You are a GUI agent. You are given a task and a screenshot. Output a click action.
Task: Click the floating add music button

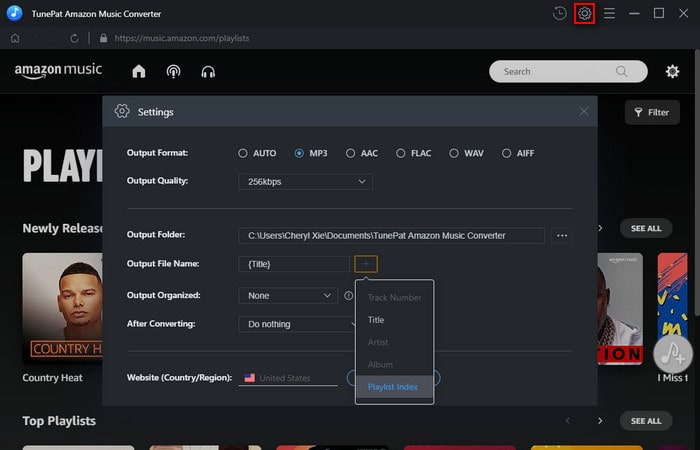pyautogui.click(x=673, y=352)
